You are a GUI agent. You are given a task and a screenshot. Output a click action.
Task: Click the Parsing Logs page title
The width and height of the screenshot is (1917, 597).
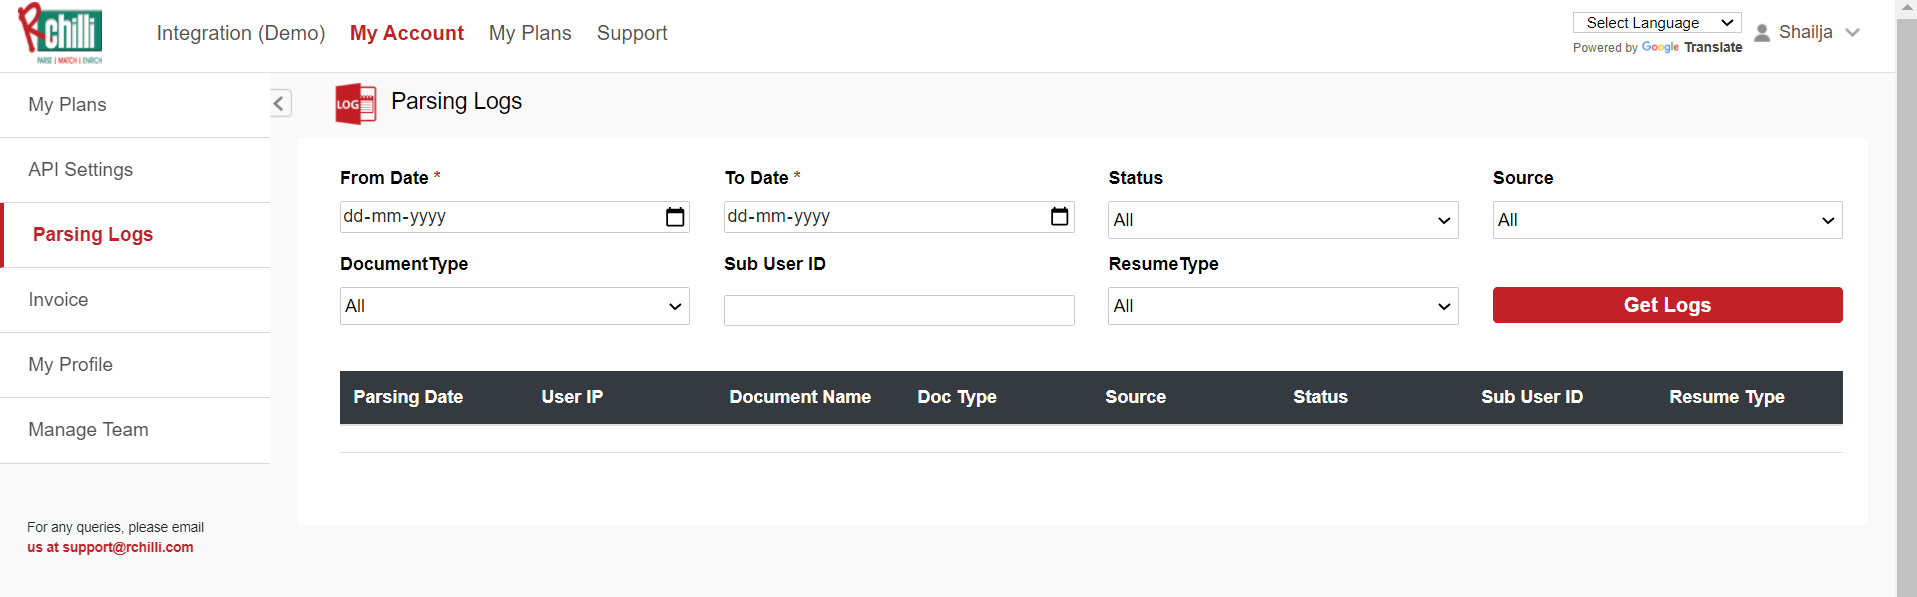tap(456, 101)
